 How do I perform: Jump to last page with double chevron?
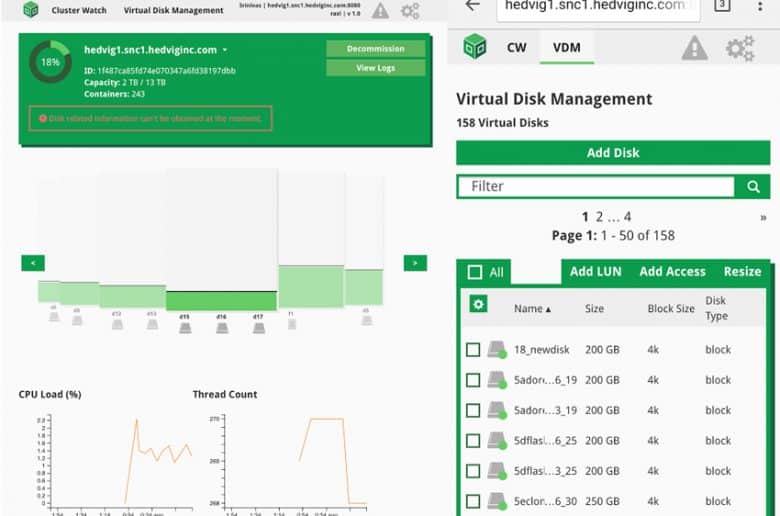pos(763,217)
